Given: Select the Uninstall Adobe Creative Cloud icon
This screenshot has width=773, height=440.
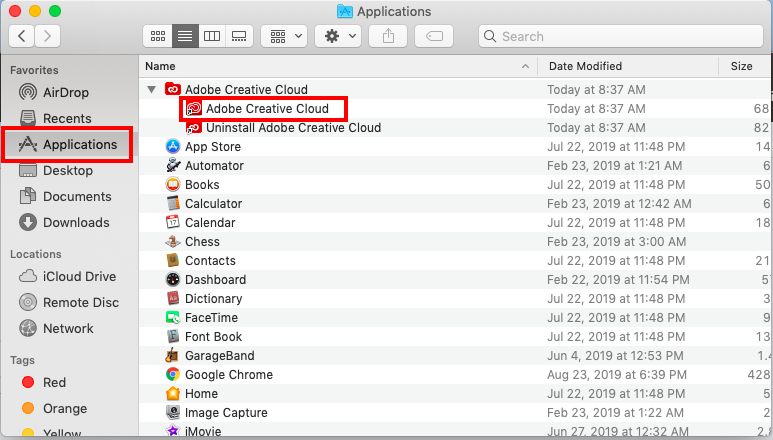Looking at the screenshot, I should pos(194,128).
